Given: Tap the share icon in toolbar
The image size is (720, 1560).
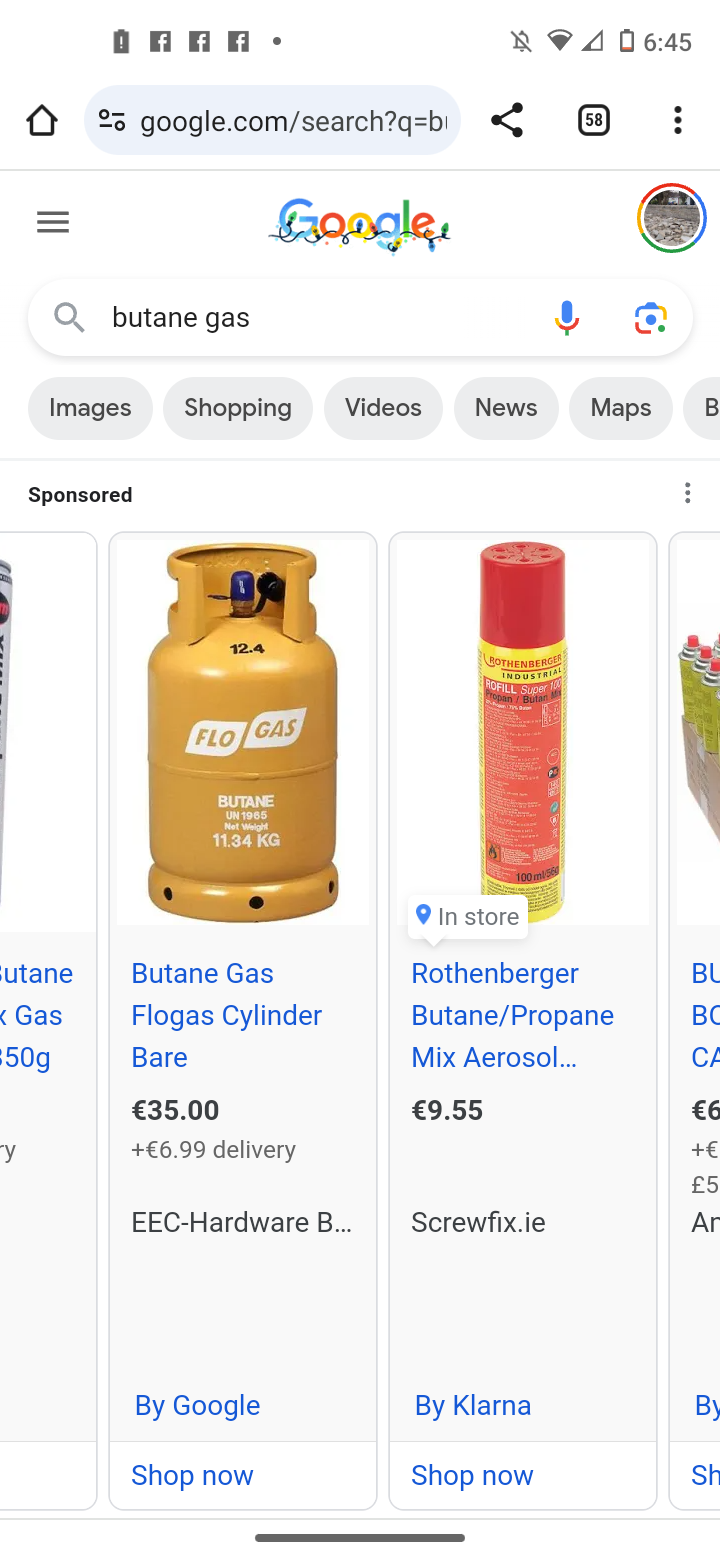Looking at the screenshot, I should (x=507, y=121).
